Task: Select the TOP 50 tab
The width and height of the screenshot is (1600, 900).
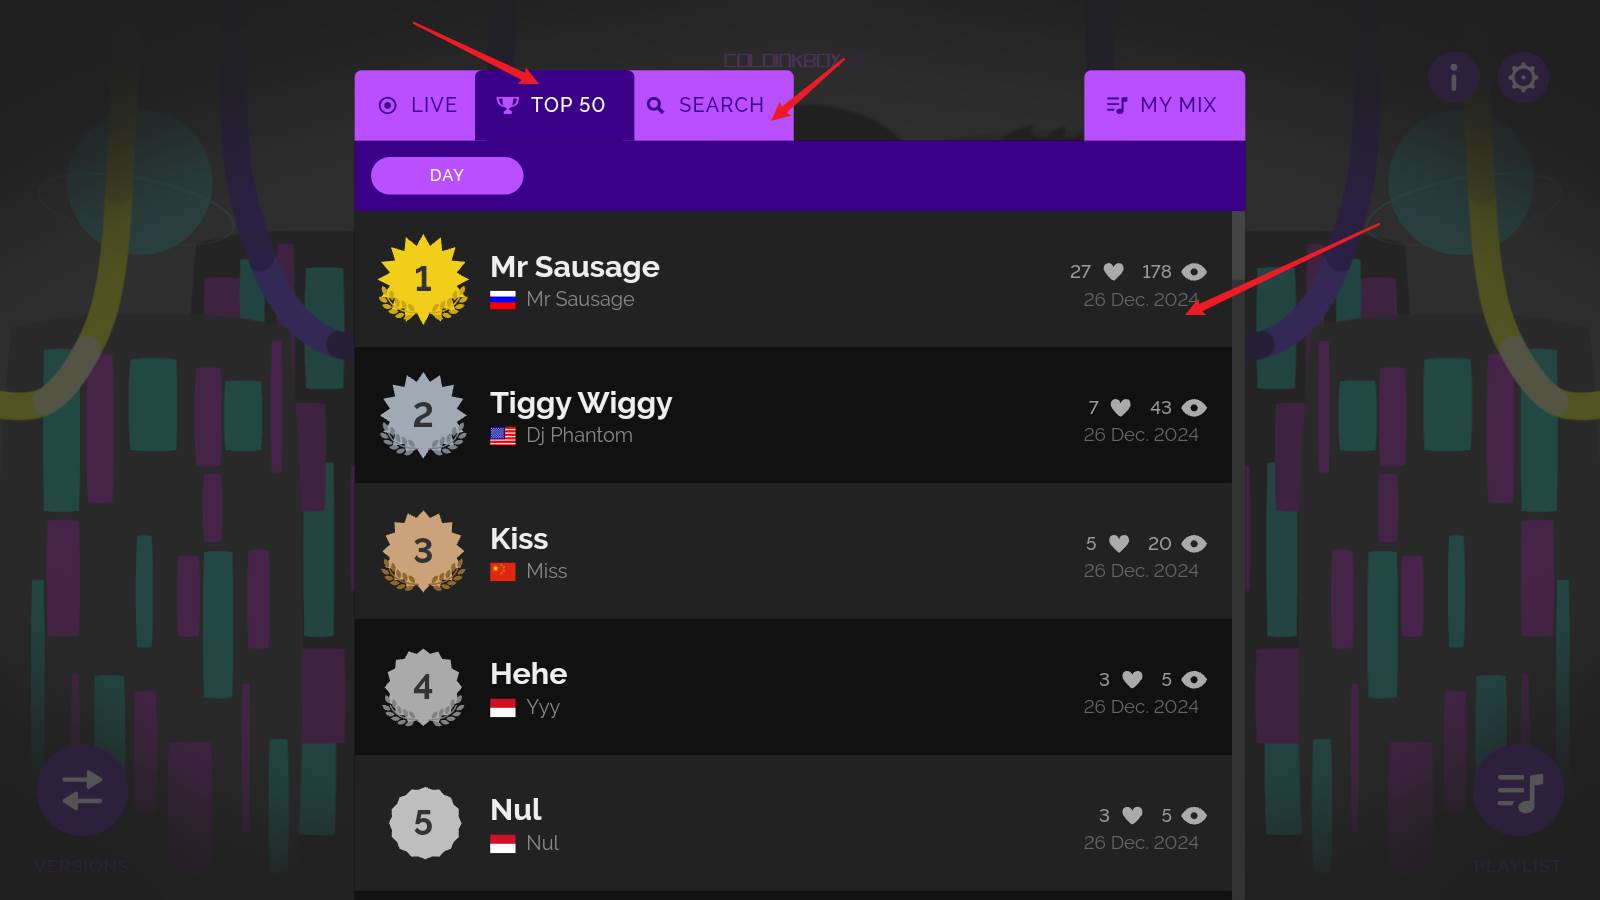Action: [x=553, y=105]
